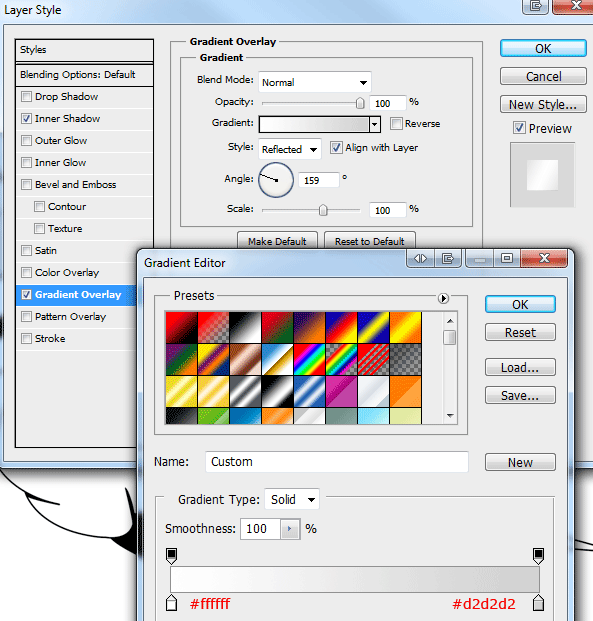Enable the Drop Shadow checkbox
593x621 pixels.
[x=27, y=97]
